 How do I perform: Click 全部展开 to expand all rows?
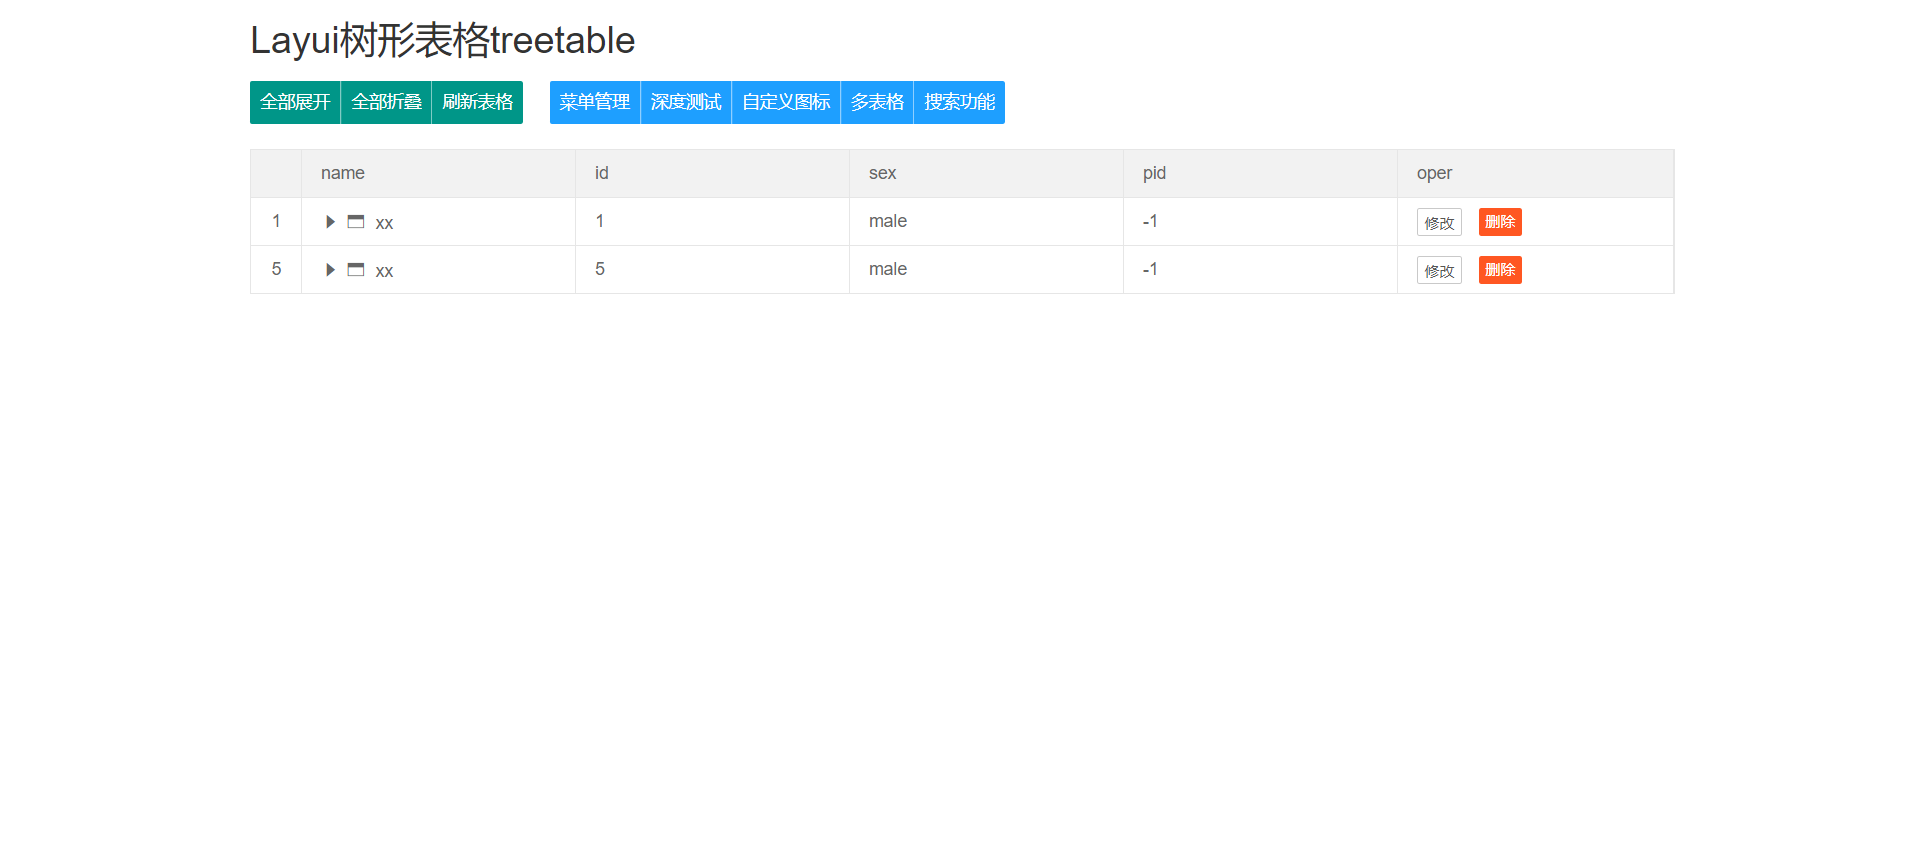(295, 102)
